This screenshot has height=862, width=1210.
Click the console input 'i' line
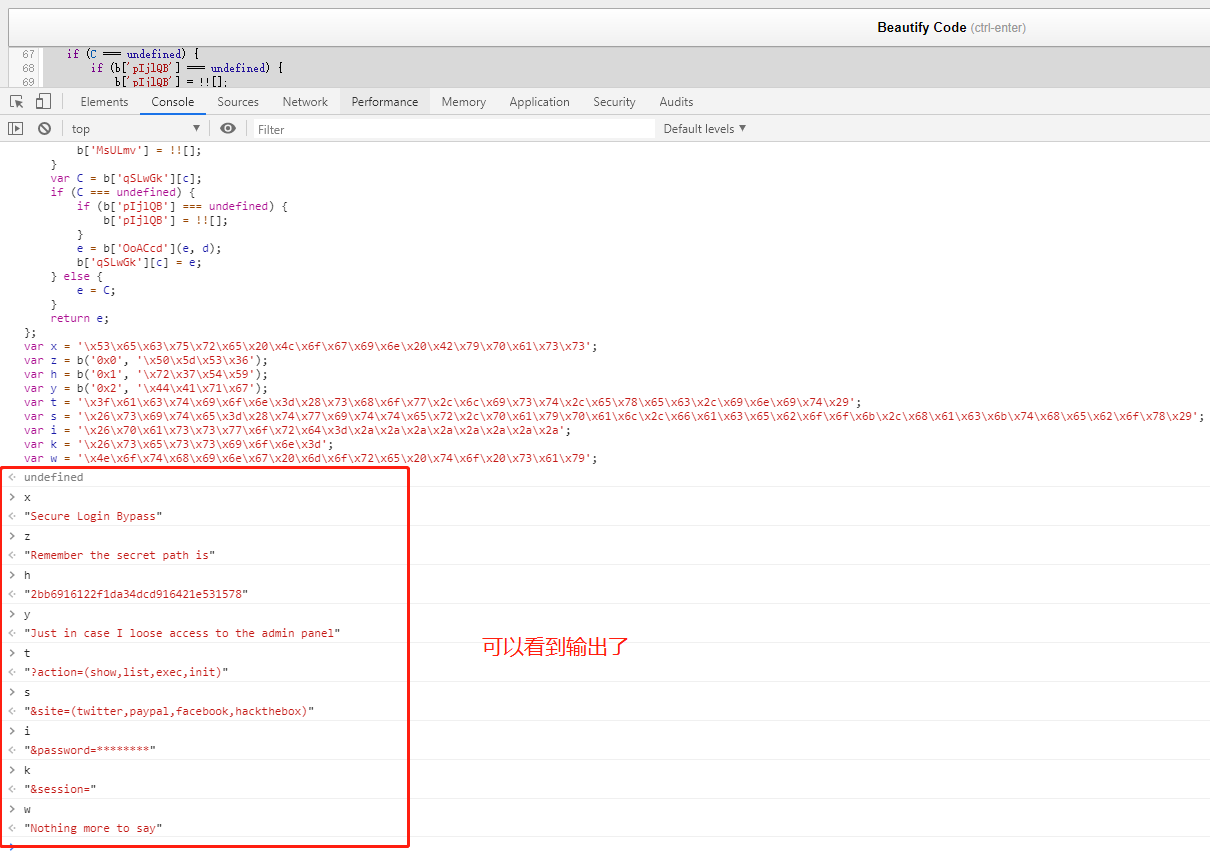(x=27, y=731)
